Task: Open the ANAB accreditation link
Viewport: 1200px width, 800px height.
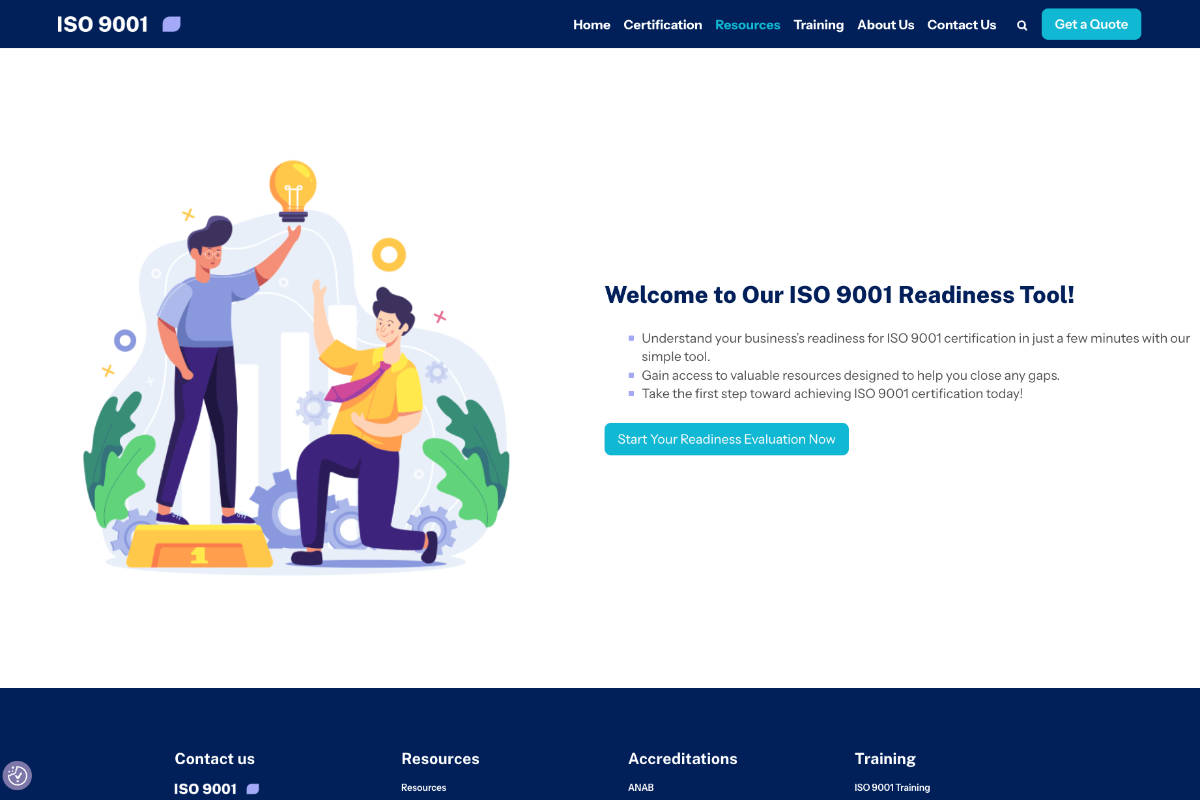Action: (x=640, y=788)
